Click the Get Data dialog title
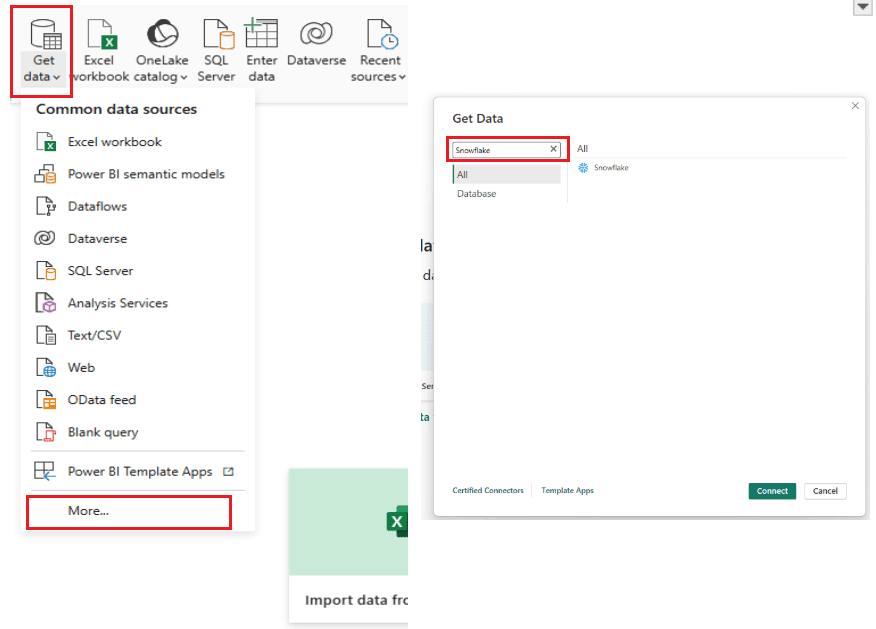876x629 pixels. pyautogui.click(x=478, y=118)
